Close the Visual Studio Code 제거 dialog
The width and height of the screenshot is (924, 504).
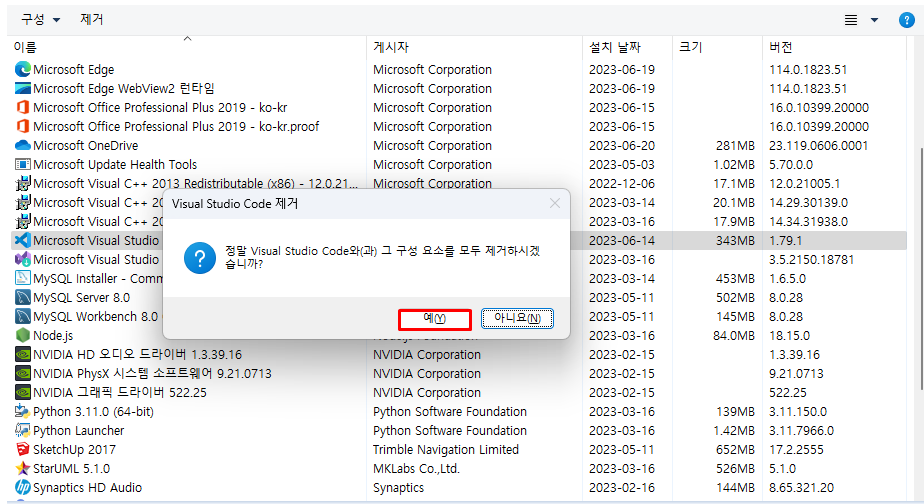pos(555,203)
